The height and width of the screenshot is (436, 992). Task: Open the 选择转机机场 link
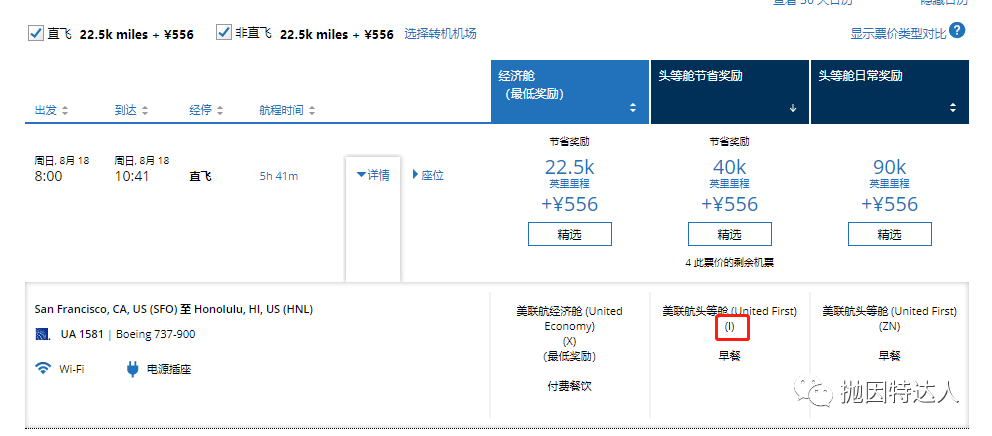click(440, 34)
